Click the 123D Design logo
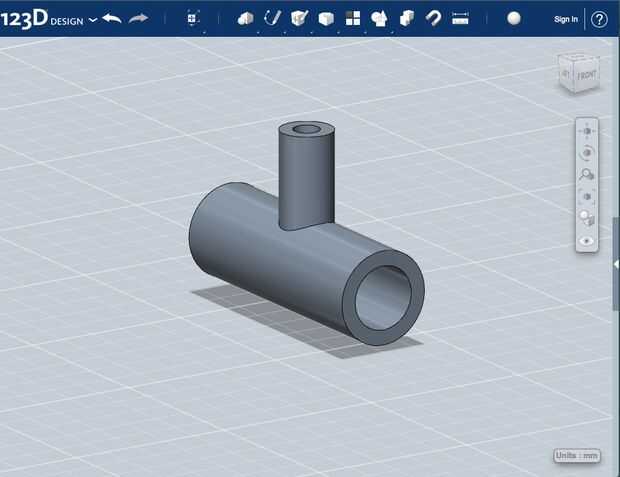 point(42,19)
